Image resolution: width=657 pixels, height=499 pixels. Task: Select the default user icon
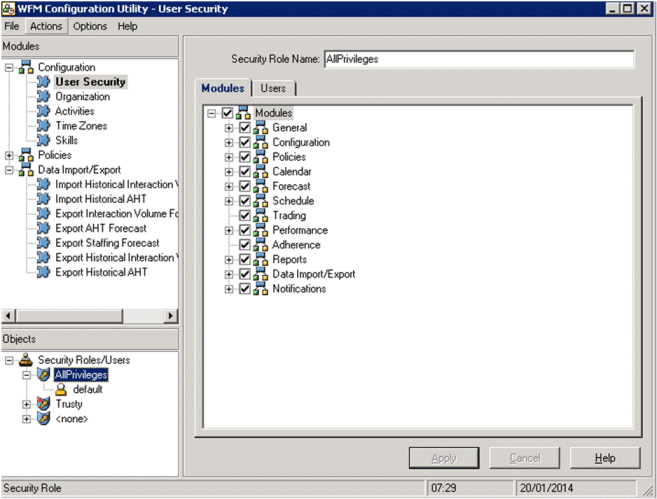click(x=62, y=390)
